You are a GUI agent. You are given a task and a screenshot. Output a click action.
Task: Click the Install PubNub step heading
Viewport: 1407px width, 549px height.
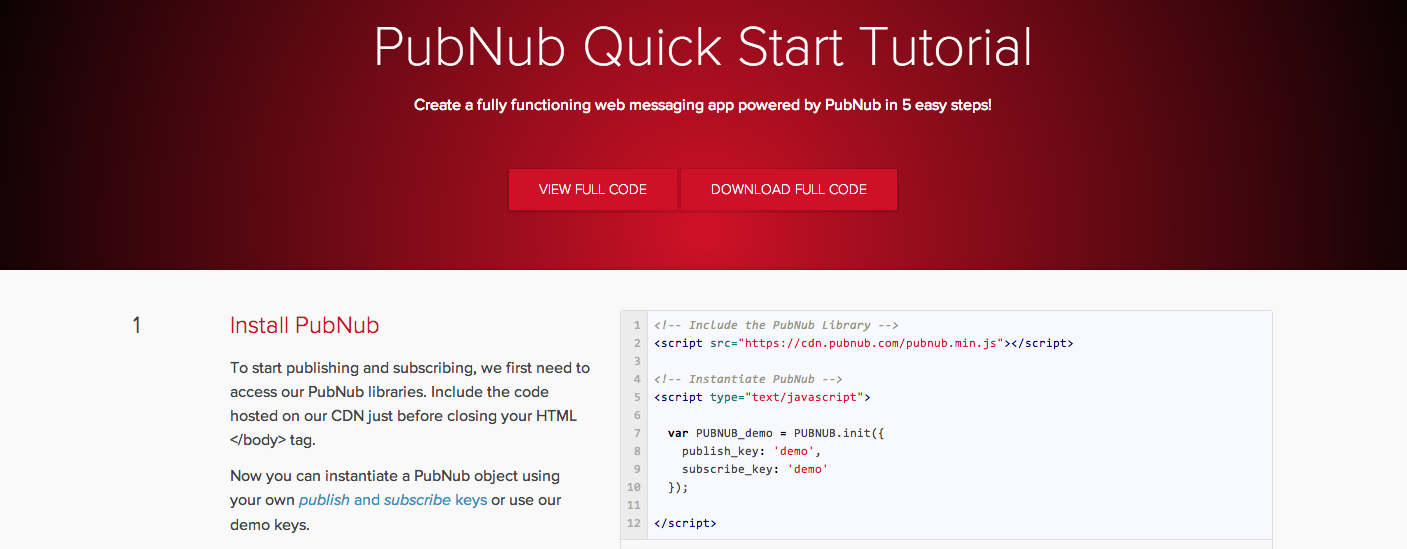(x=304, y=325)
